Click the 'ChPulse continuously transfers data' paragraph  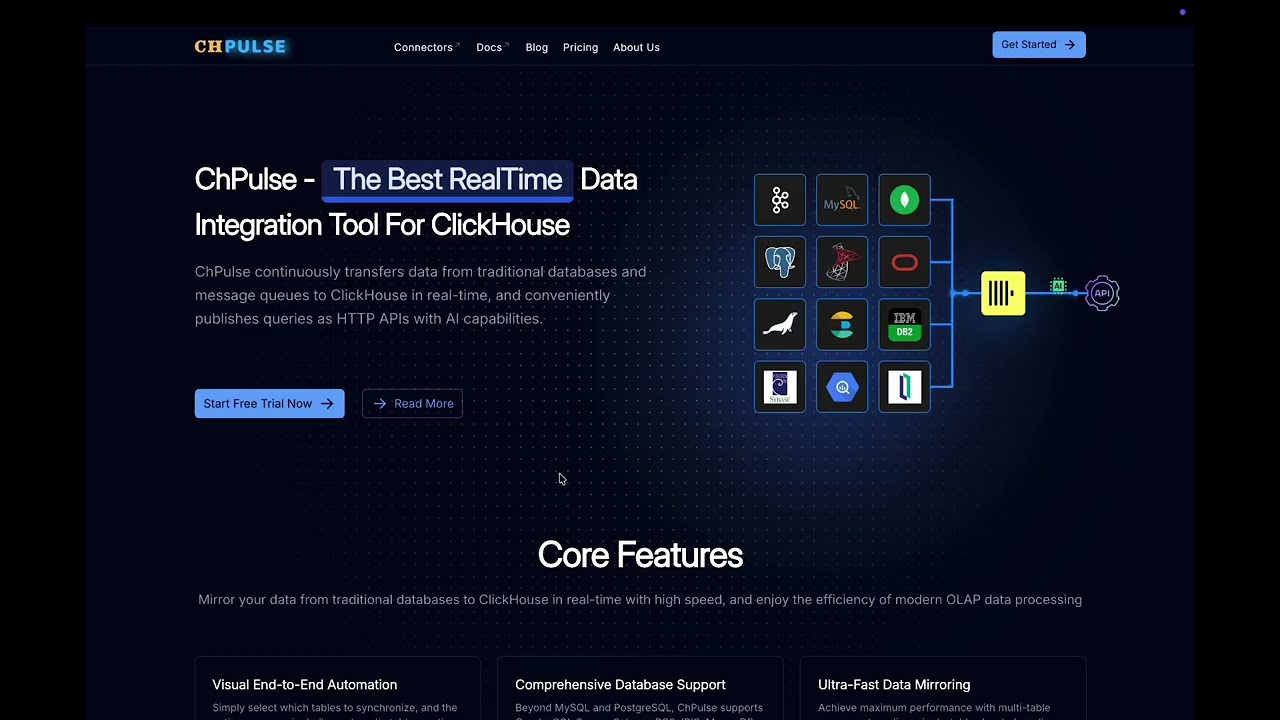coord(421,295)
